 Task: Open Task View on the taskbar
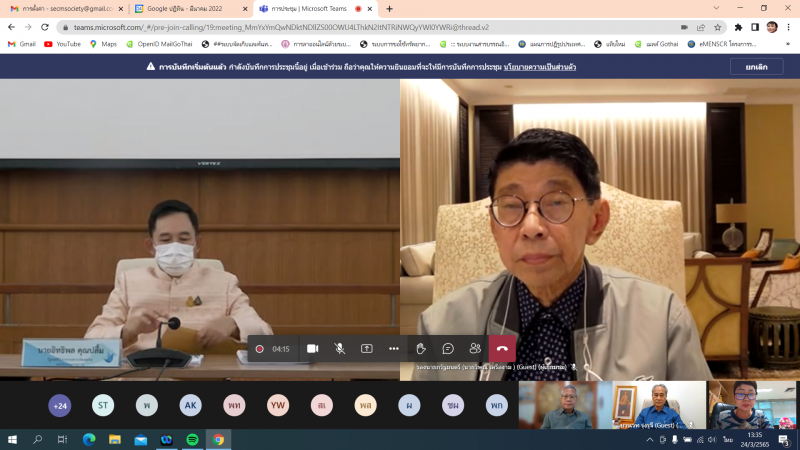pos(62,440)
